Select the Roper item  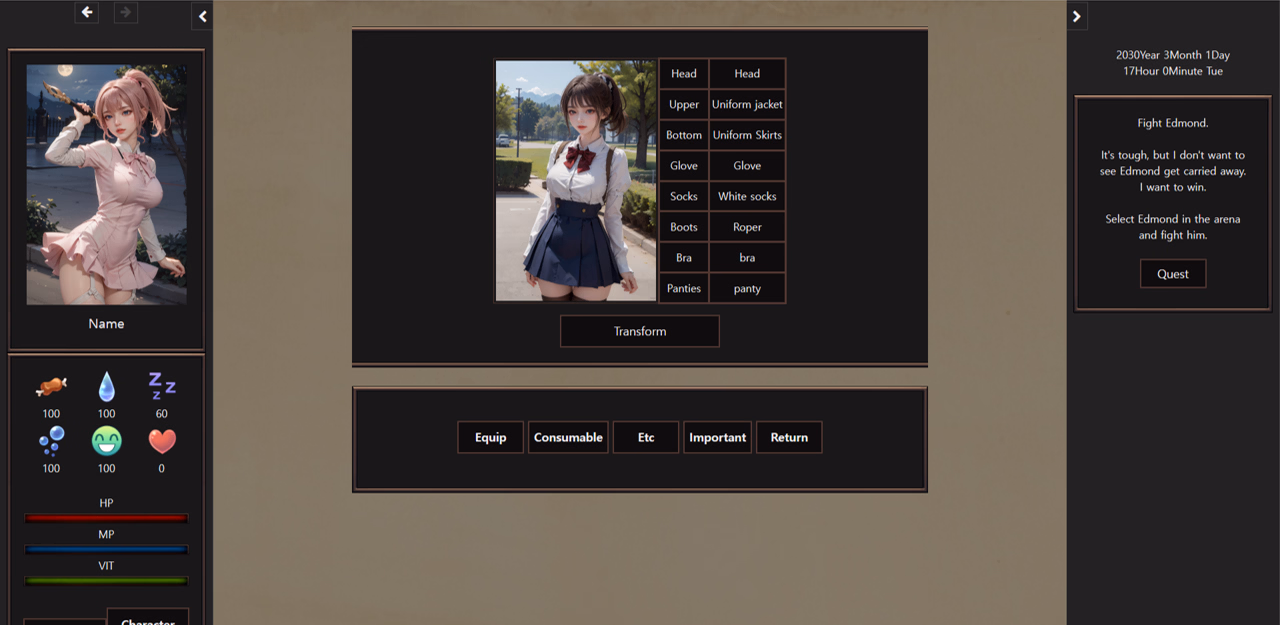(x=747, y=227)
